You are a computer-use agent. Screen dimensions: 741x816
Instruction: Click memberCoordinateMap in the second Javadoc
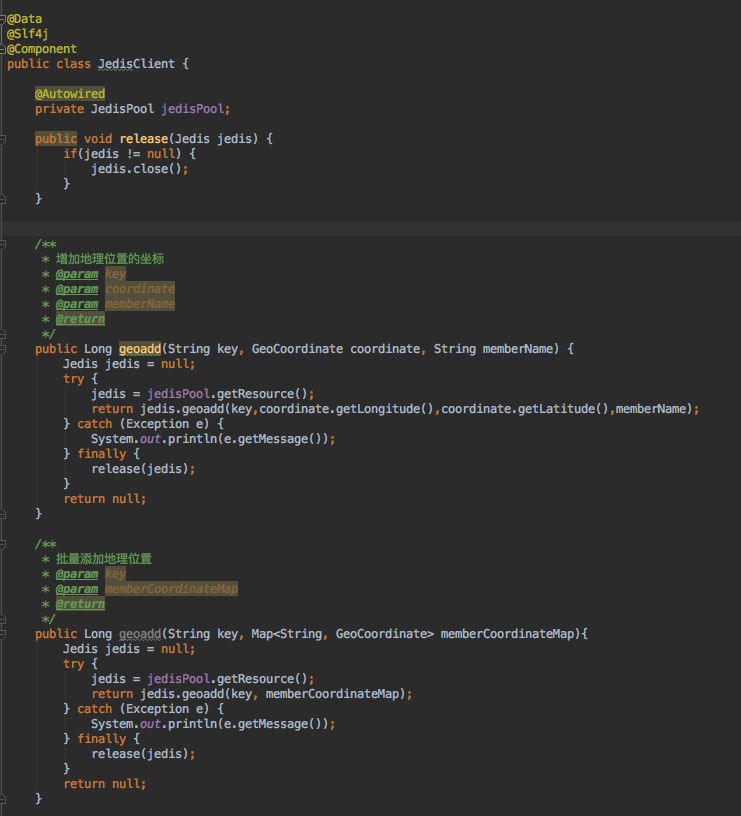171,589
